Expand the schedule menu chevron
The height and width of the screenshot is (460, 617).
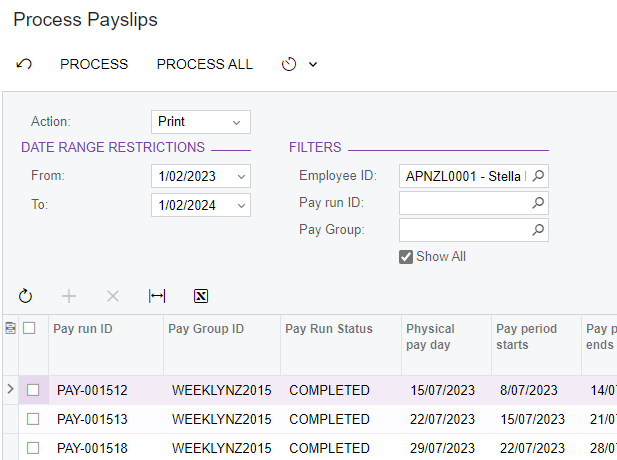tap(313, 64)
